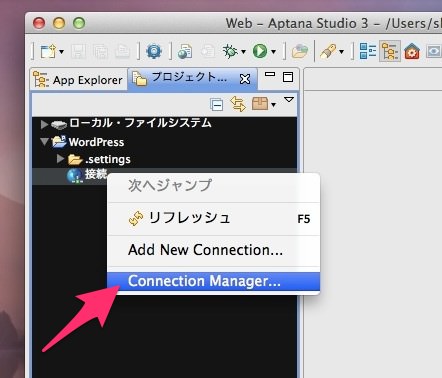Minimize the explorer view panel
This screenshot has width=442, height=378.
(x=270, y=75)
